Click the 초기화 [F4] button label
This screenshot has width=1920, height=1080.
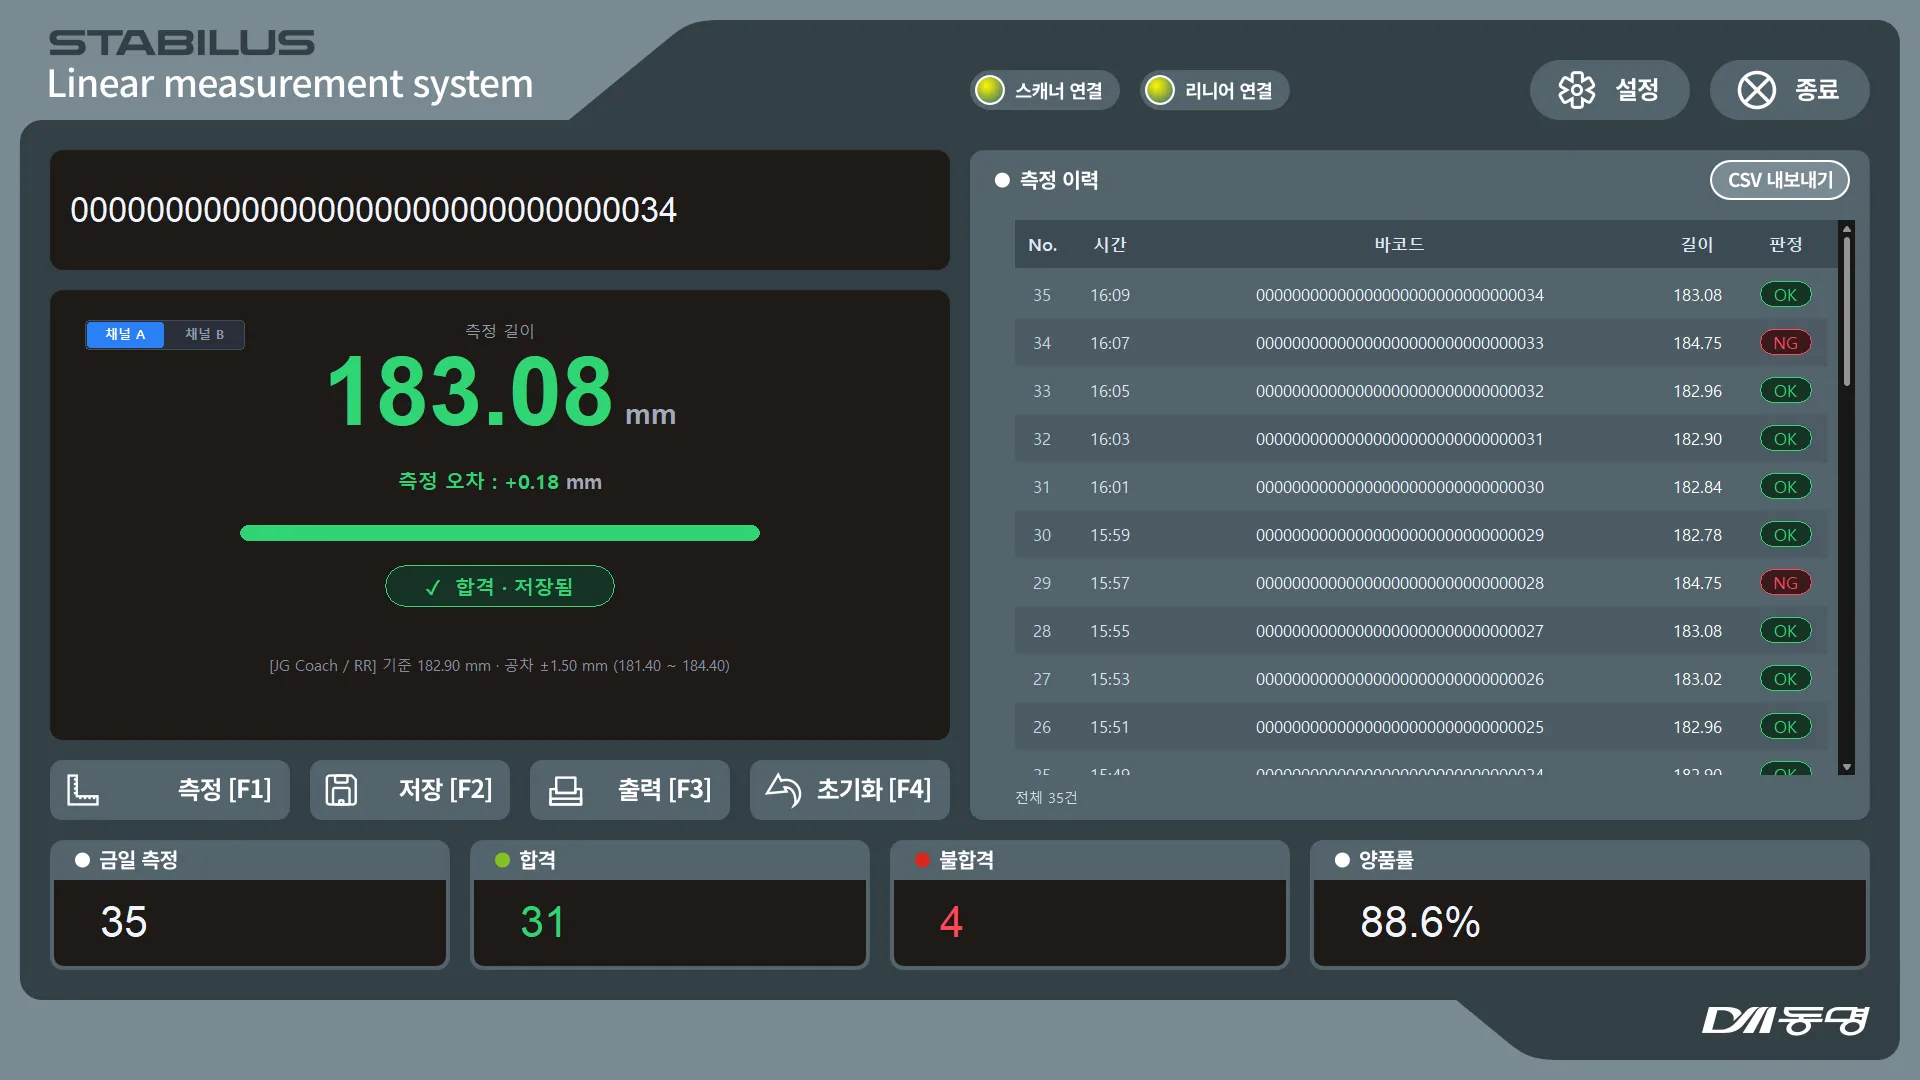point(874,790)
